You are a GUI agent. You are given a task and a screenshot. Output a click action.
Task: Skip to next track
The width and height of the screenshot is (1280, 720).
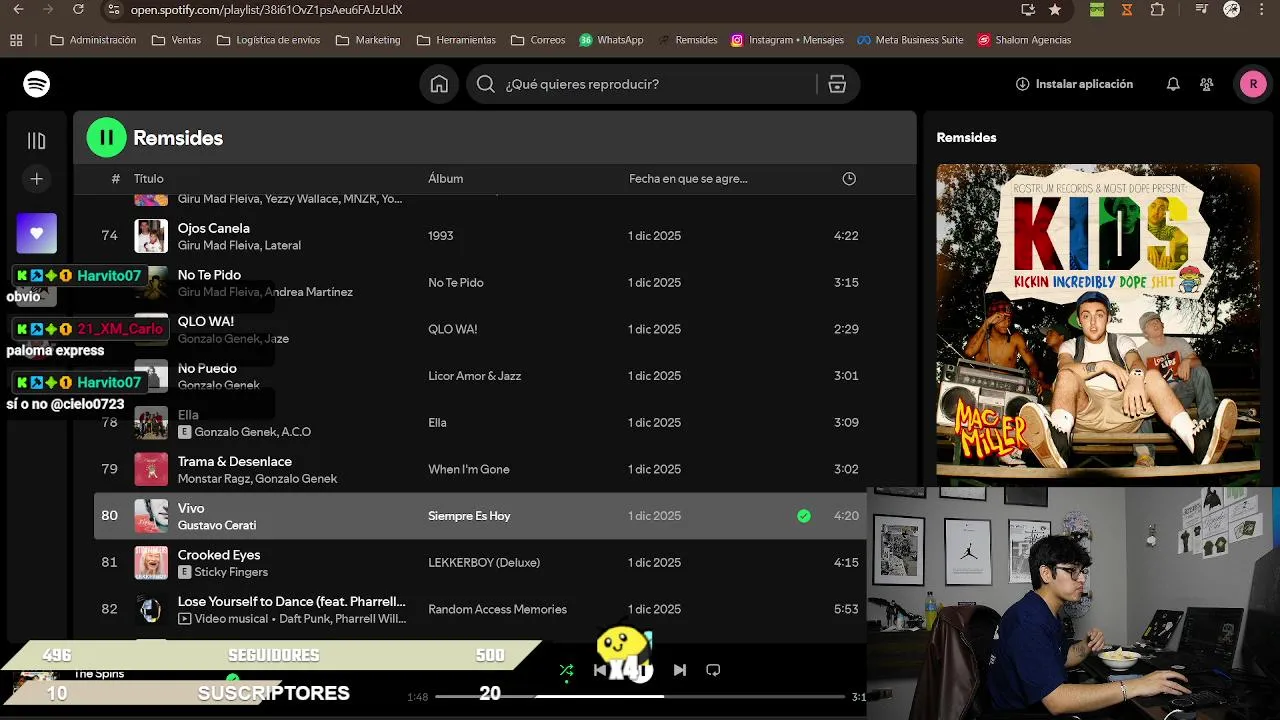coord(680,670)
